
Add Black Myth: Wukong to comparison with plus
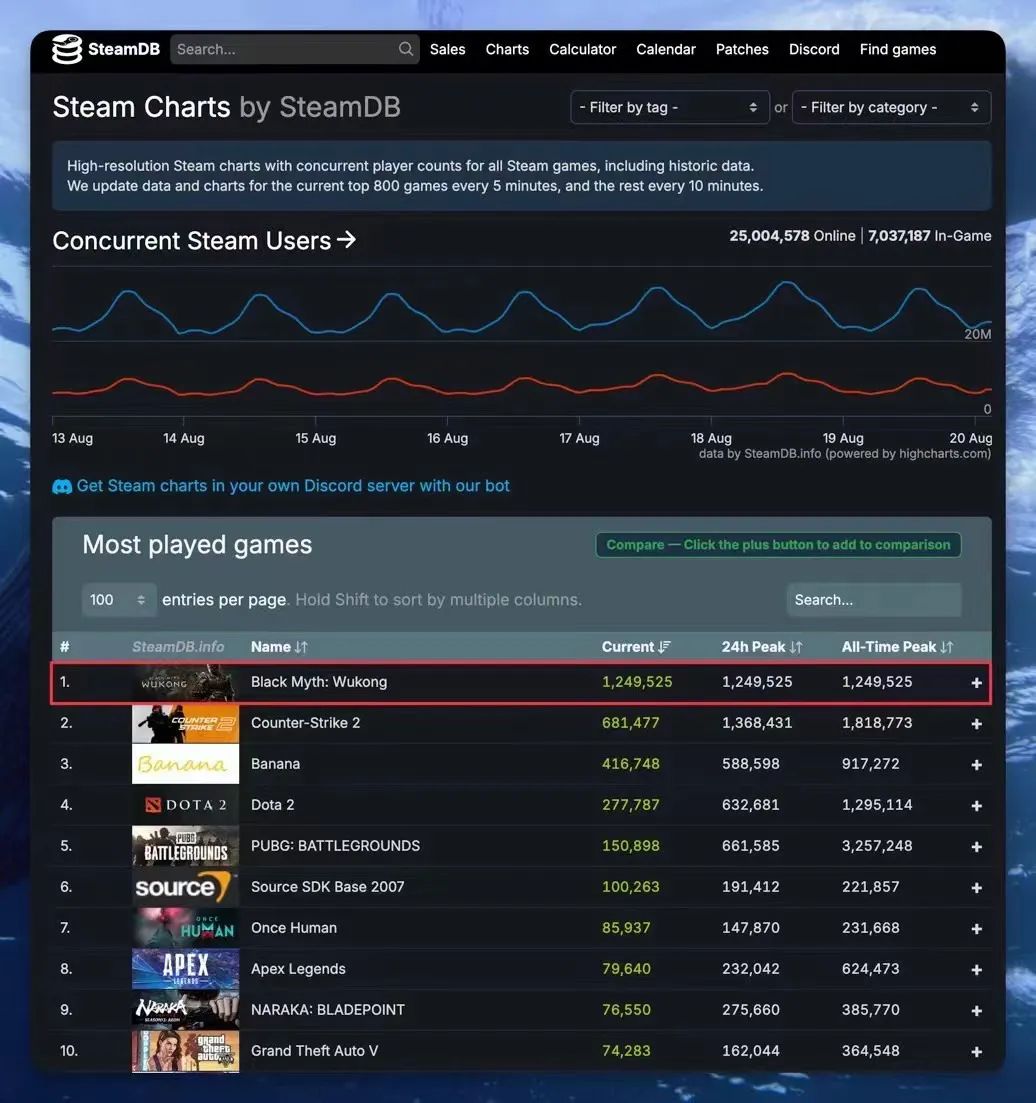point(976,682)
